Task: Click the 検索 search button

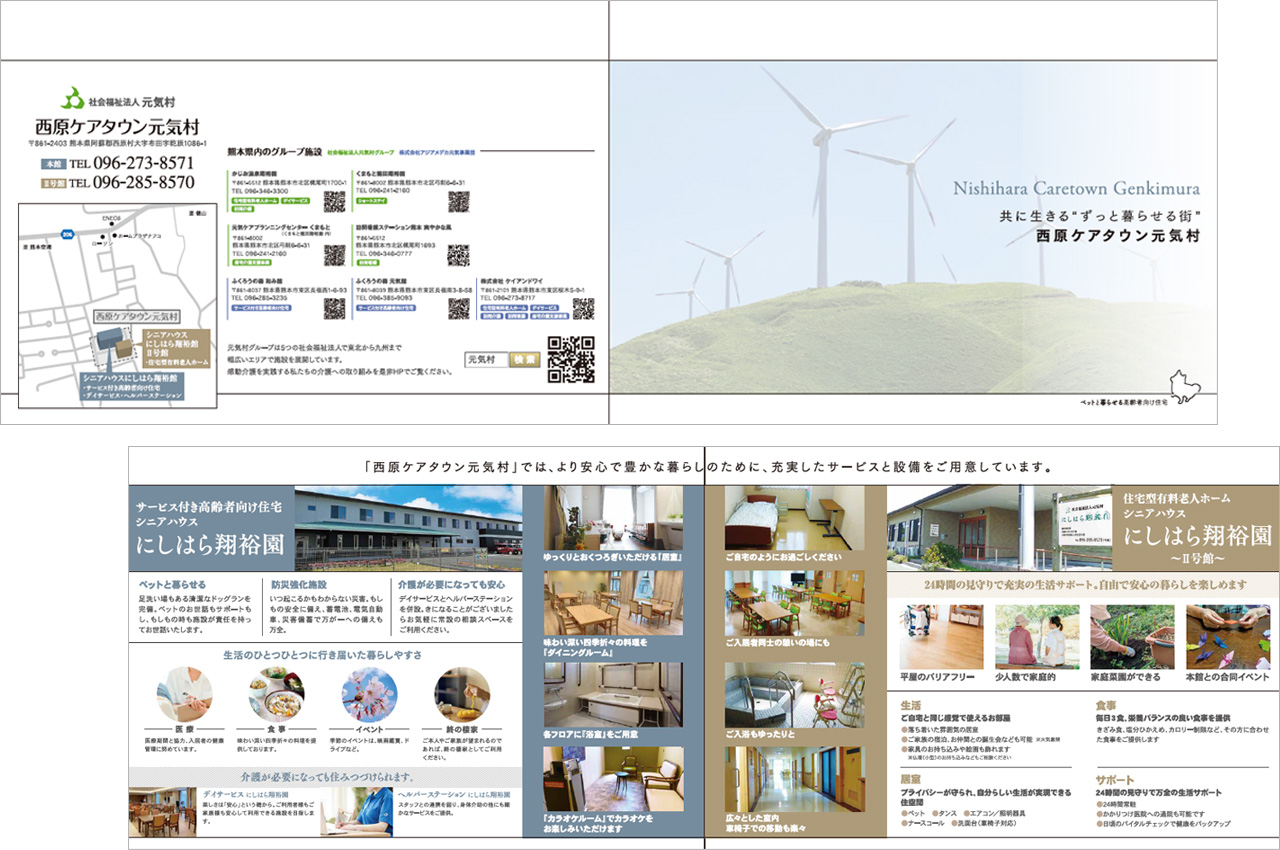Action: 525,359
